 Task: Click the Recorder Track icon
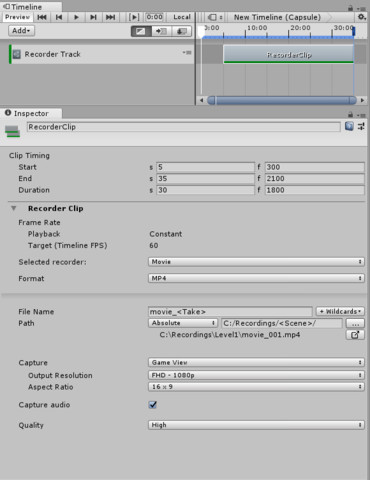coord(17,54)
